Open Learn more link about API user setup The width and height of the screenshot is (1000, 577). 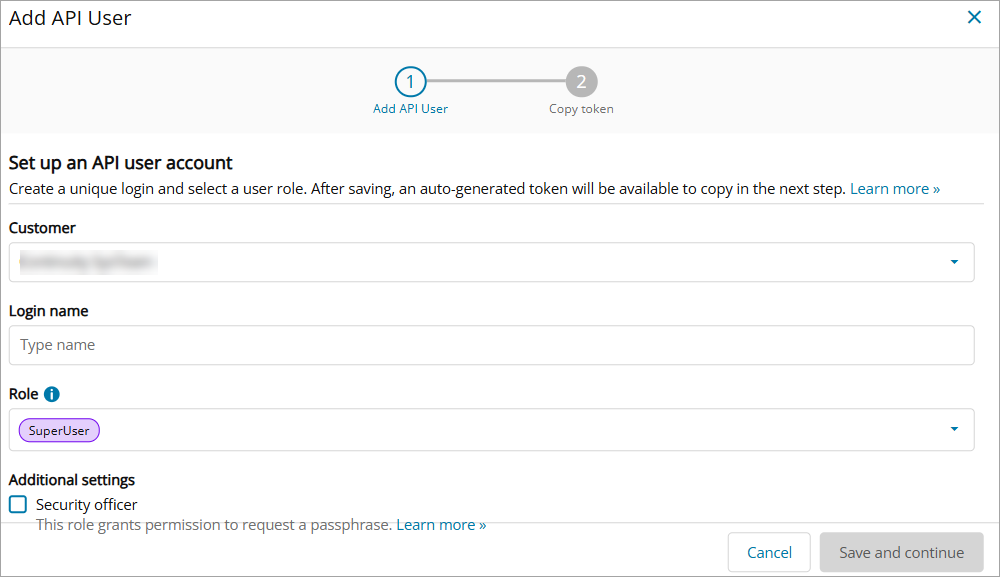point(894,188)
